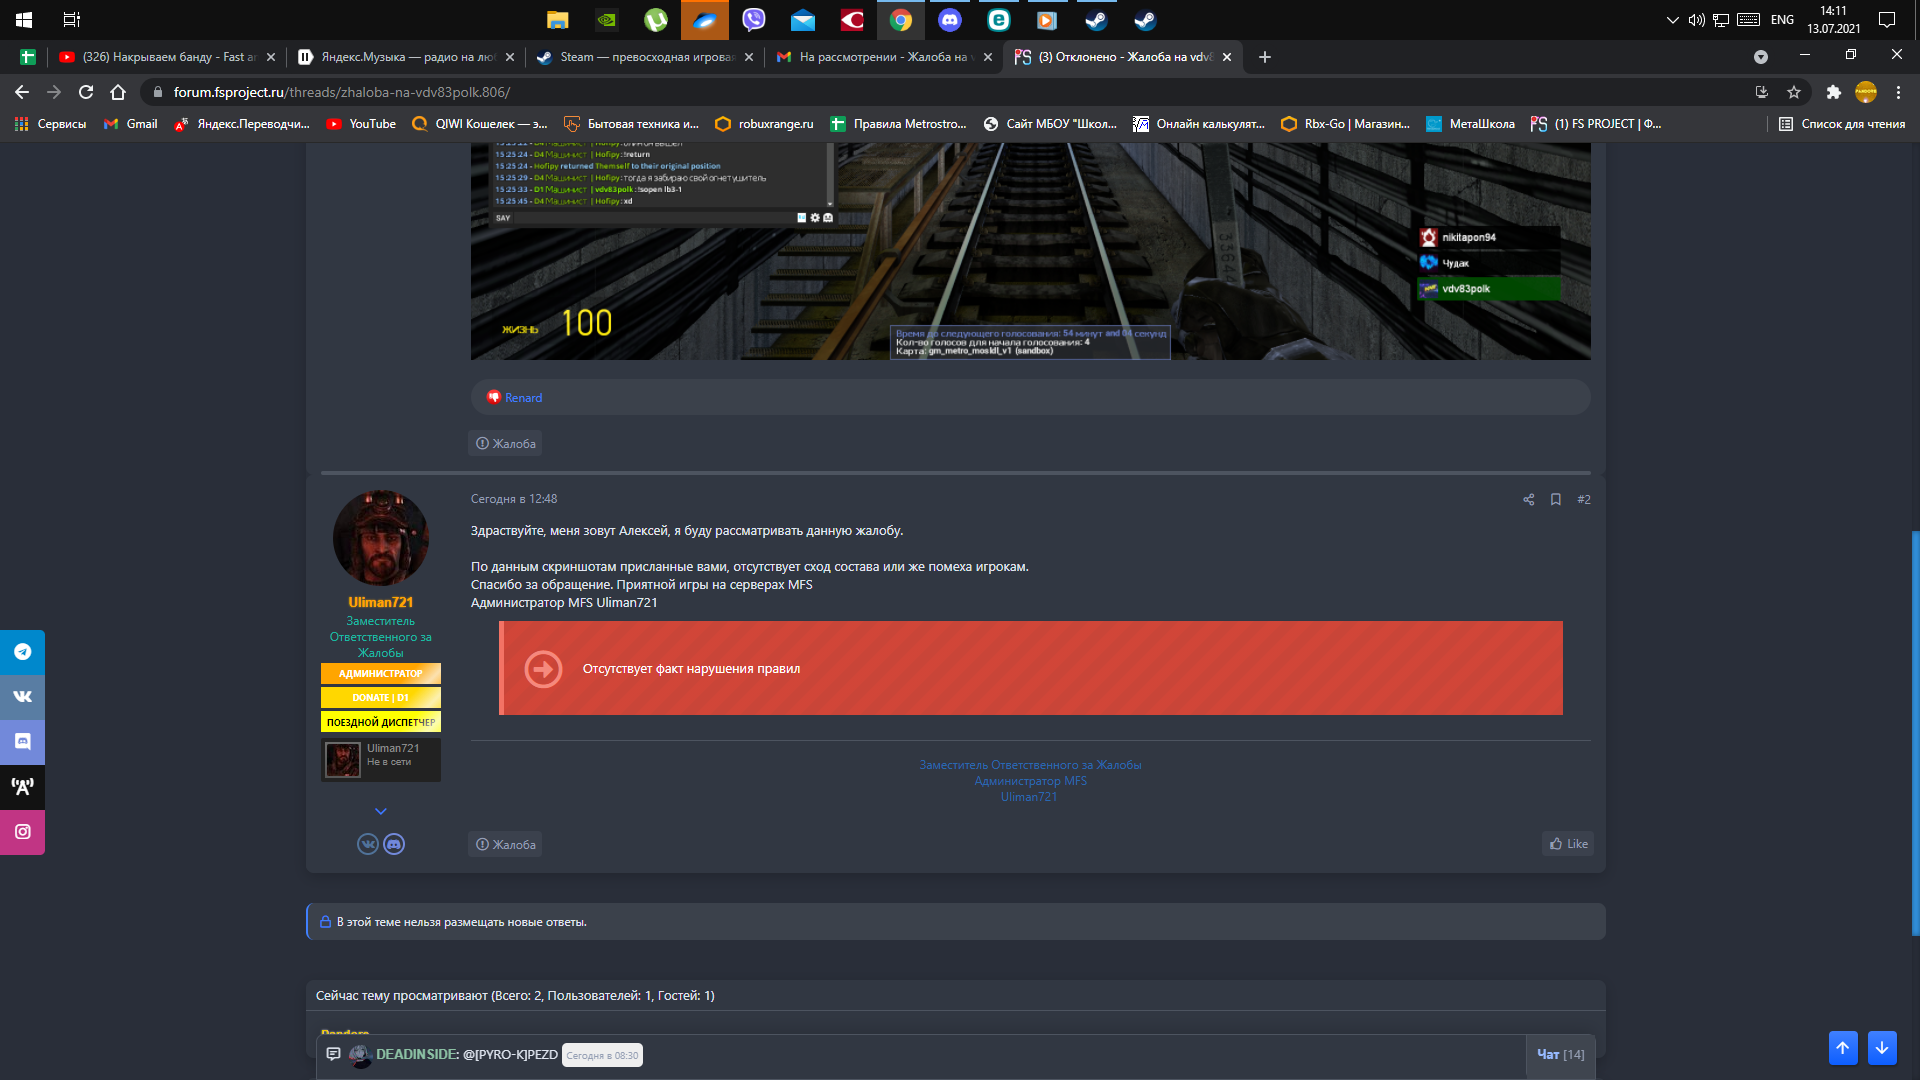Open VK link in left social sidebar
Image resolution: width=1920 pixels, height=1080 pixels.
click(x=22, y=697)
